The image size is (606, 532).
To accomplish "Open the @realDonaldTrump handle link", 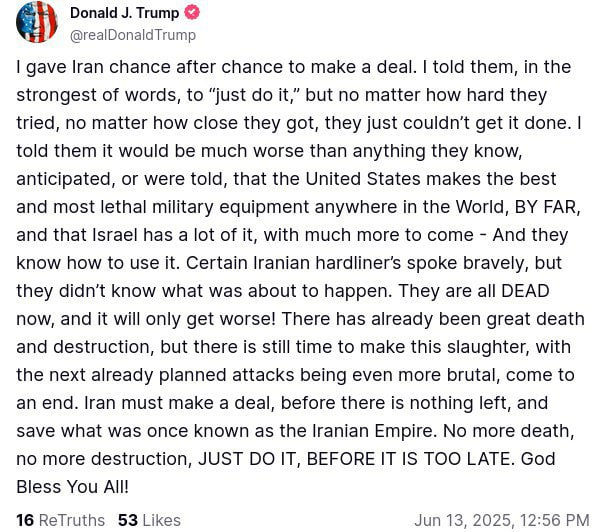I will coord(132,35).
